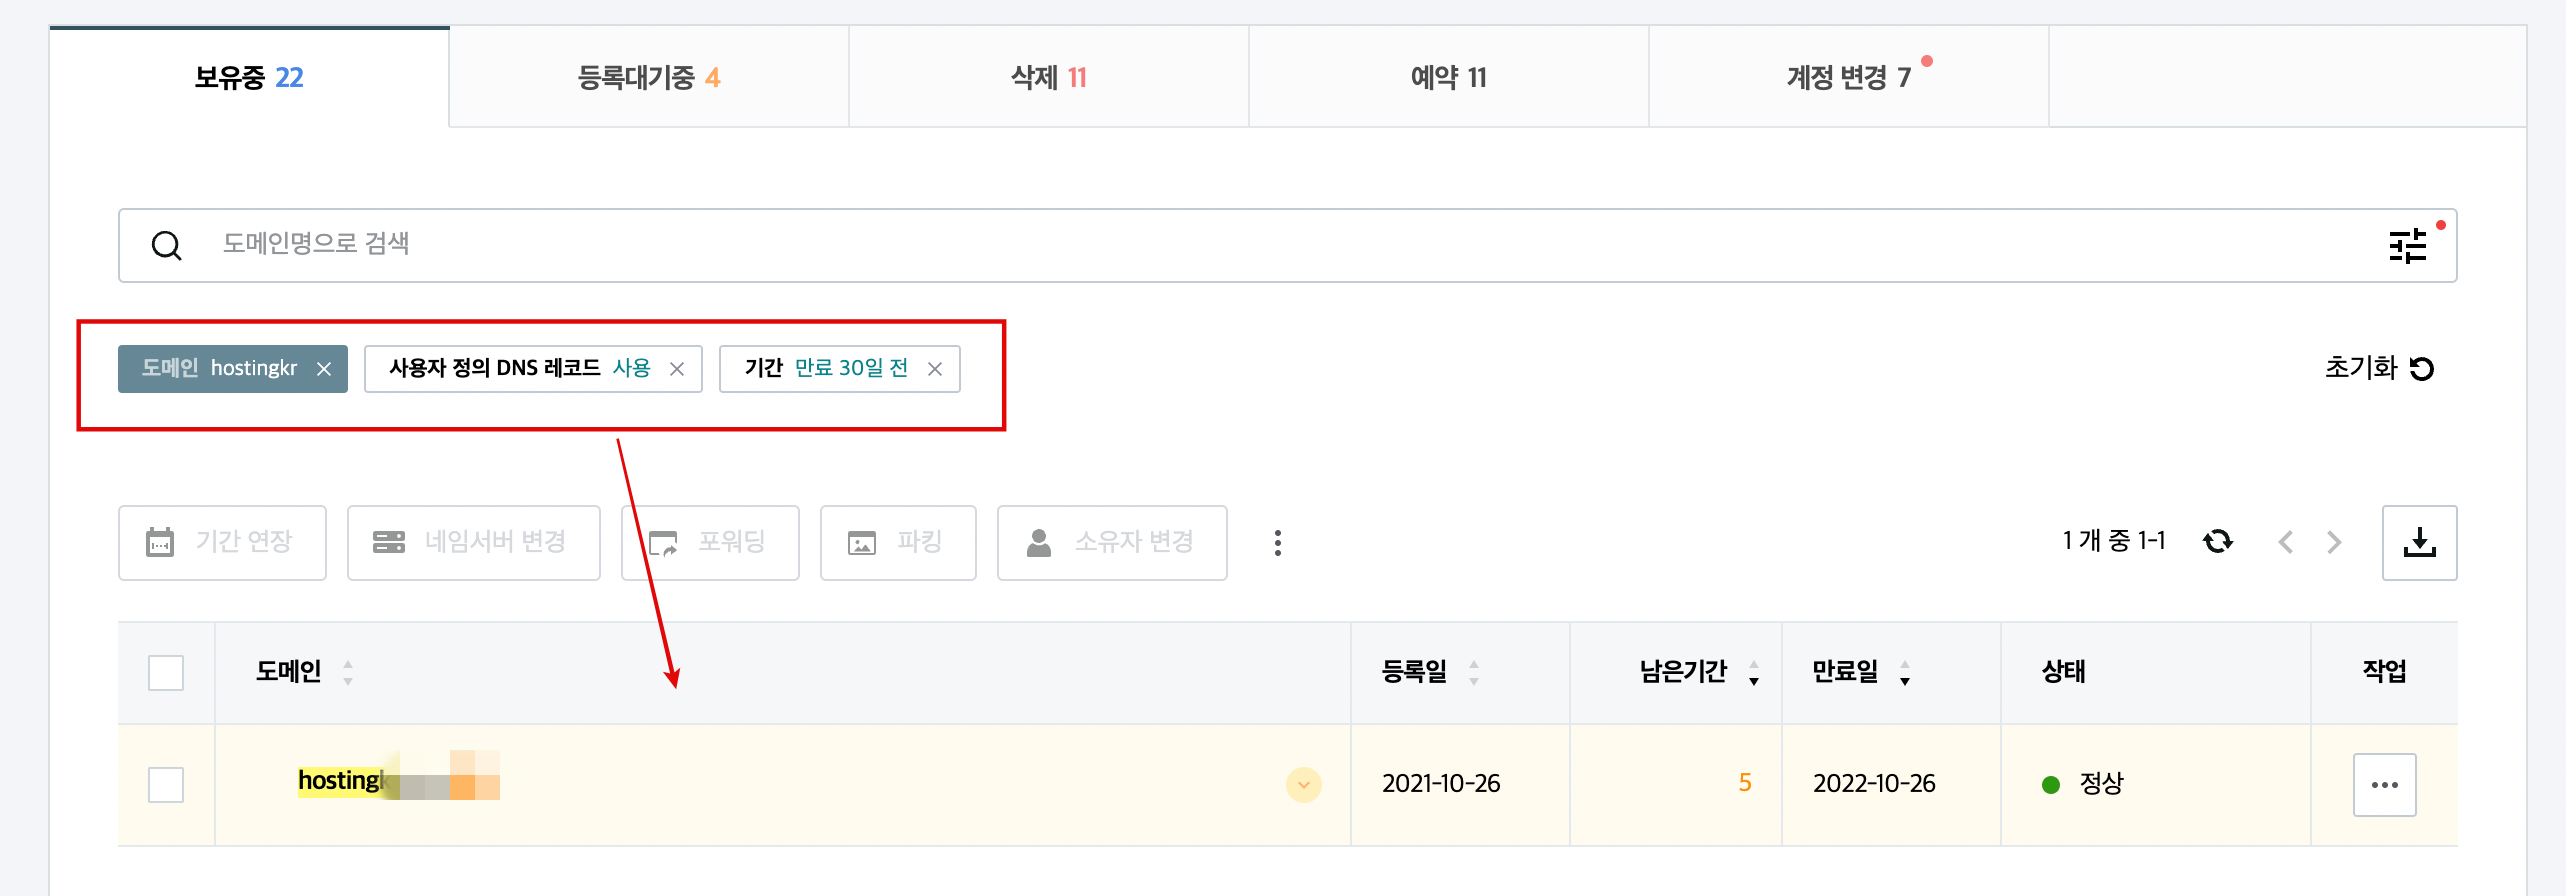The width and height of the screenshot is (2566, 896).
Task: Click the search magnifier icon
Action: [x=166, y=245]
